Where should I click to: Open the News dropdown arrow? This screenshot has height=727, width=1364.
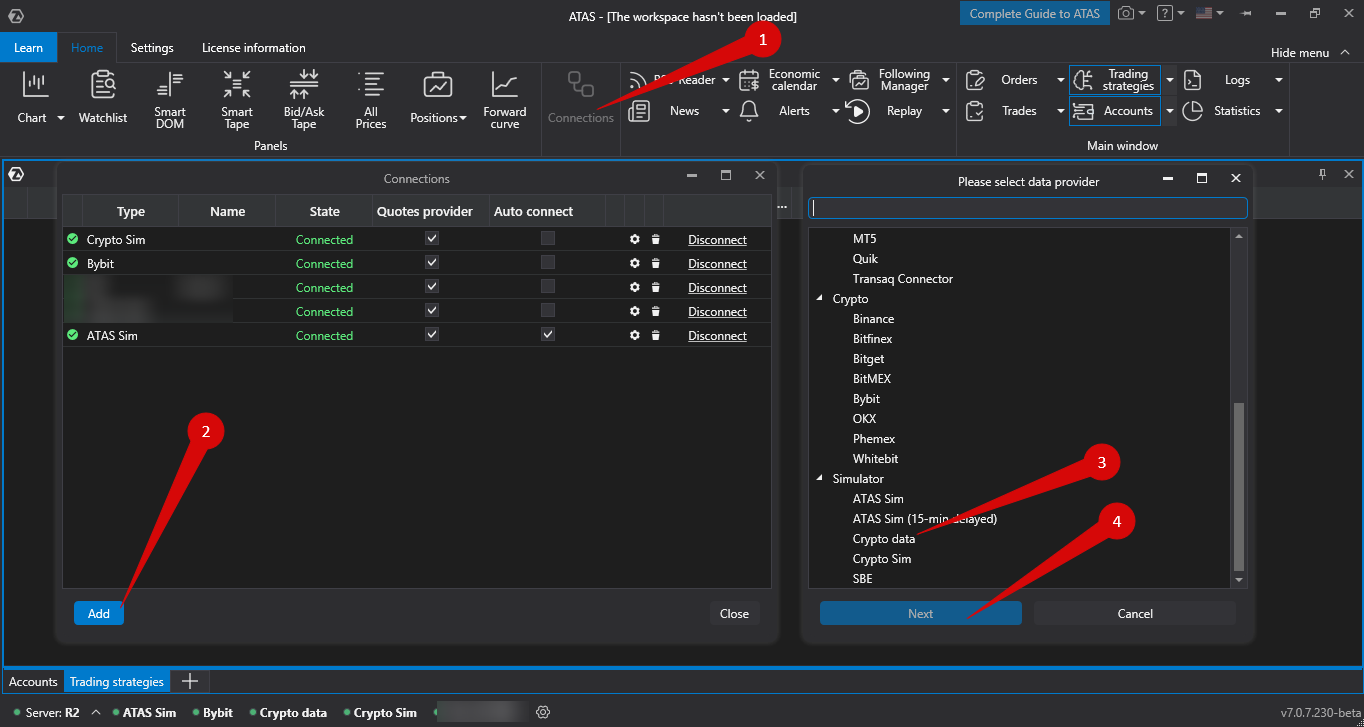tap(726, 111)
